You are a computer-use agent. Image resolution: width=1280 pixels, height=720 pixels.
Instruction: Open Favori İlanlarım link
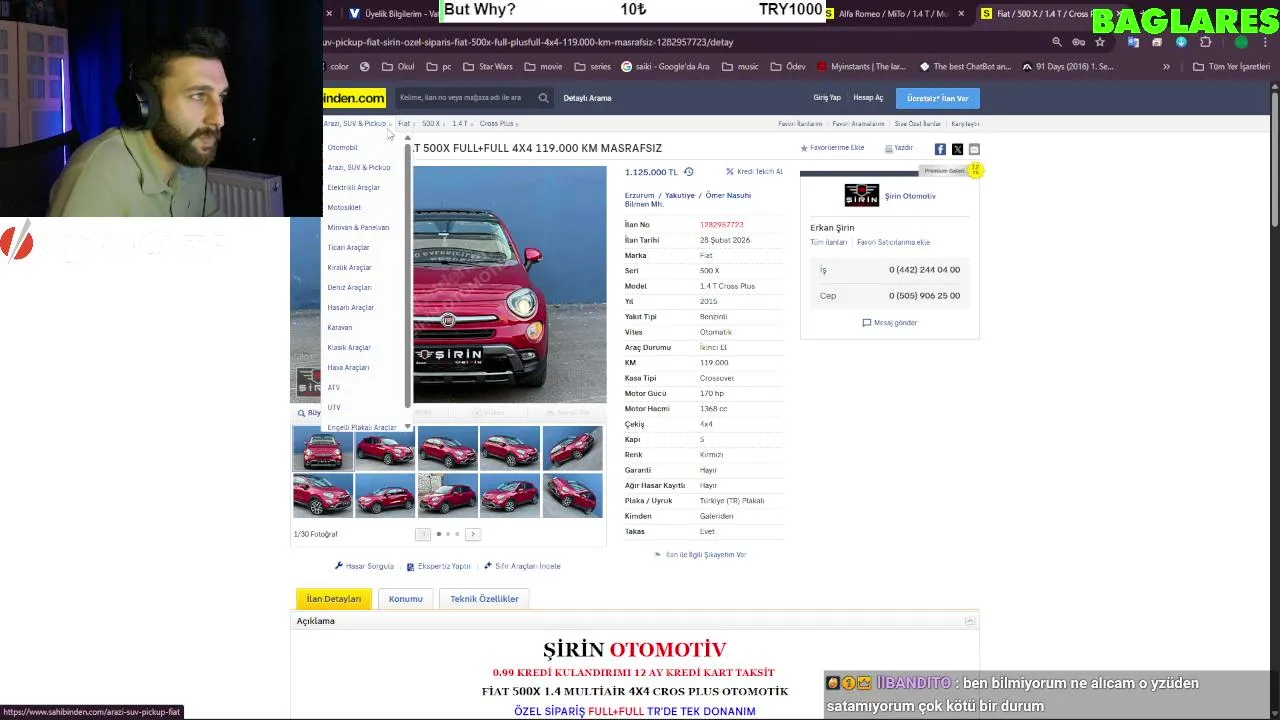800,124
